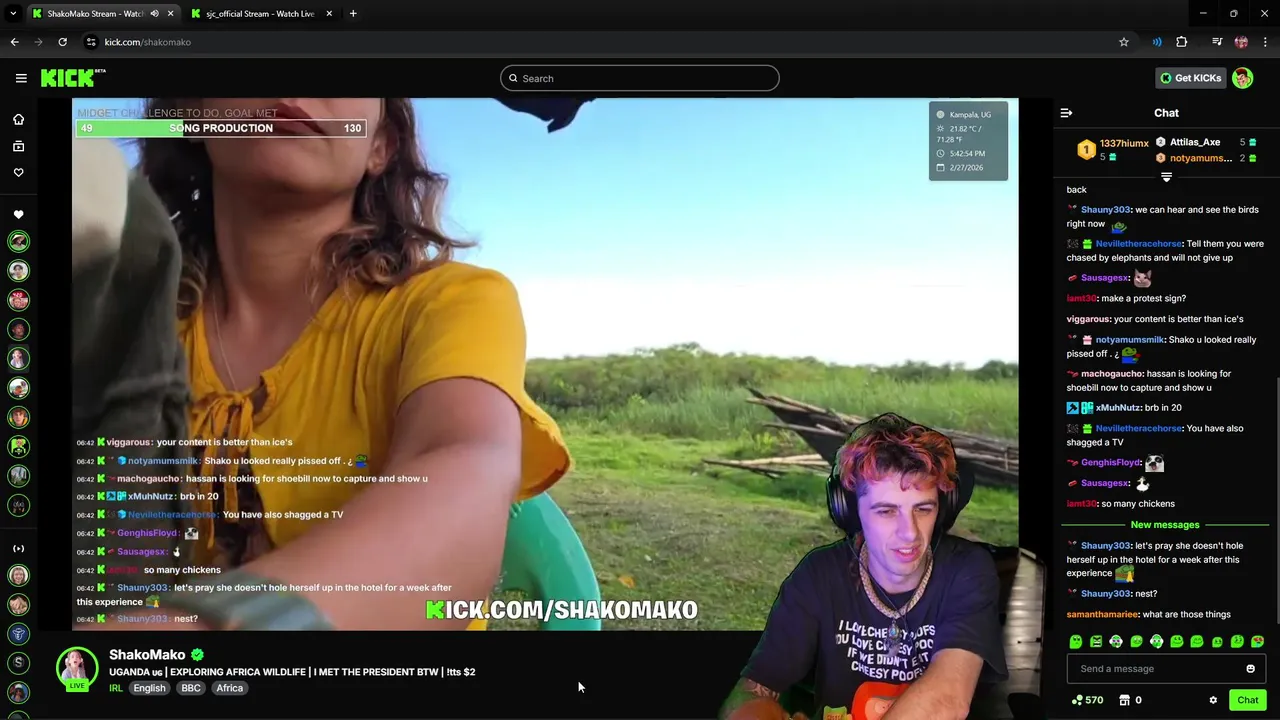Open the ShakoMako channel avatar
This screenshot has height=720, width=1280.
click(x=77, y=669)
